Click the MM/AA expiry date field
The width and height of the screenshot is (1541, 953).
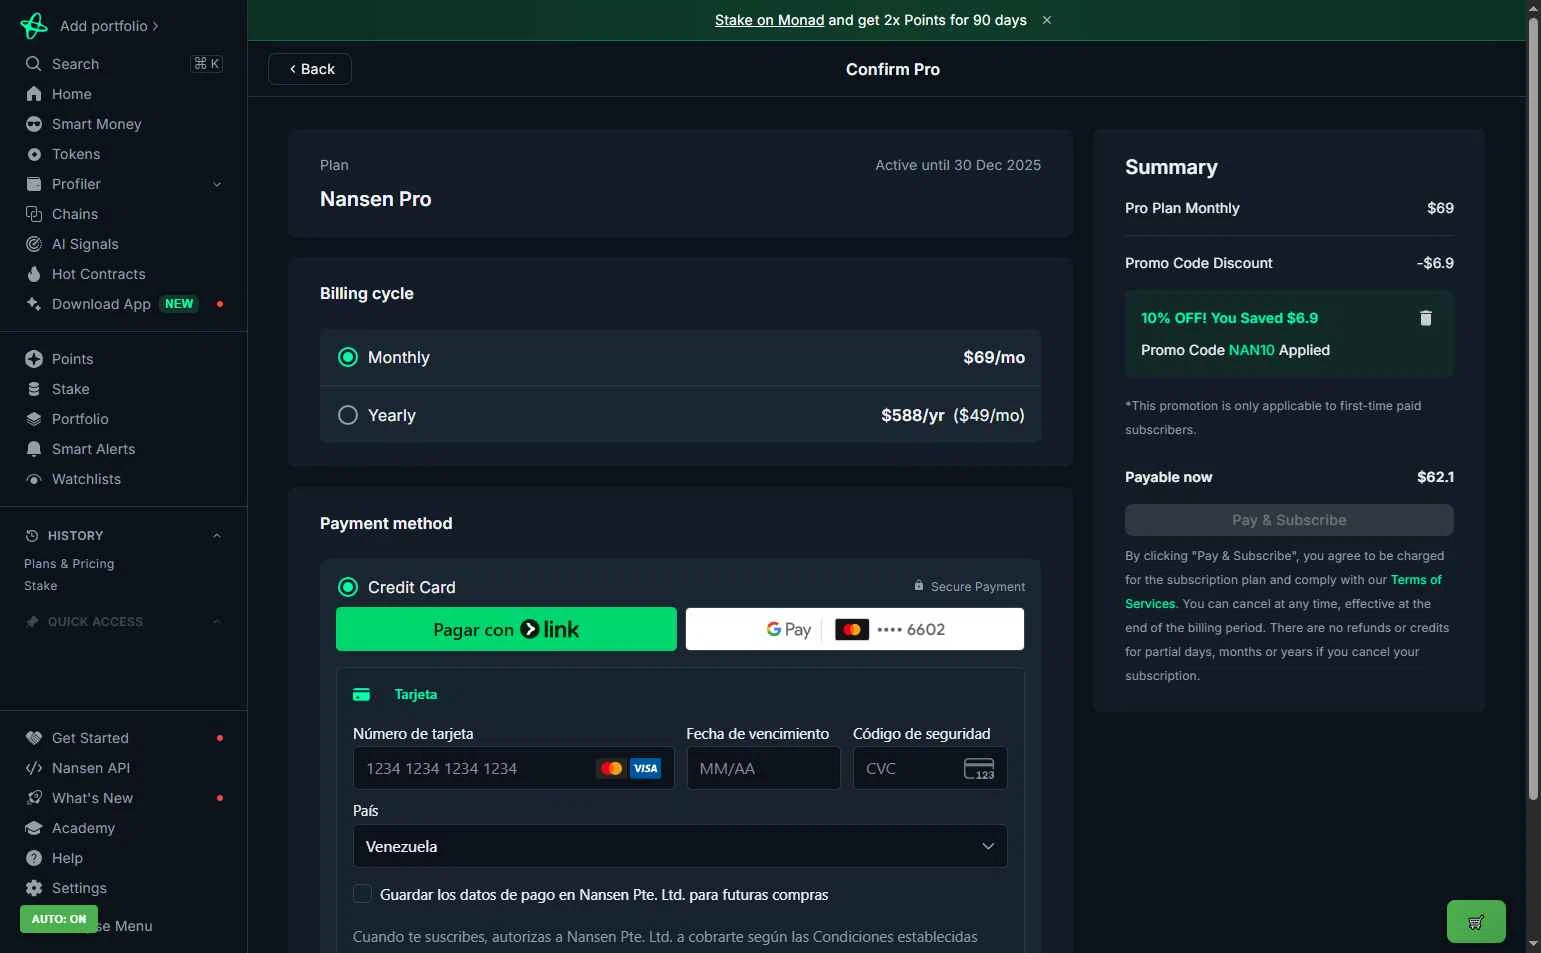tap(763, 768)
